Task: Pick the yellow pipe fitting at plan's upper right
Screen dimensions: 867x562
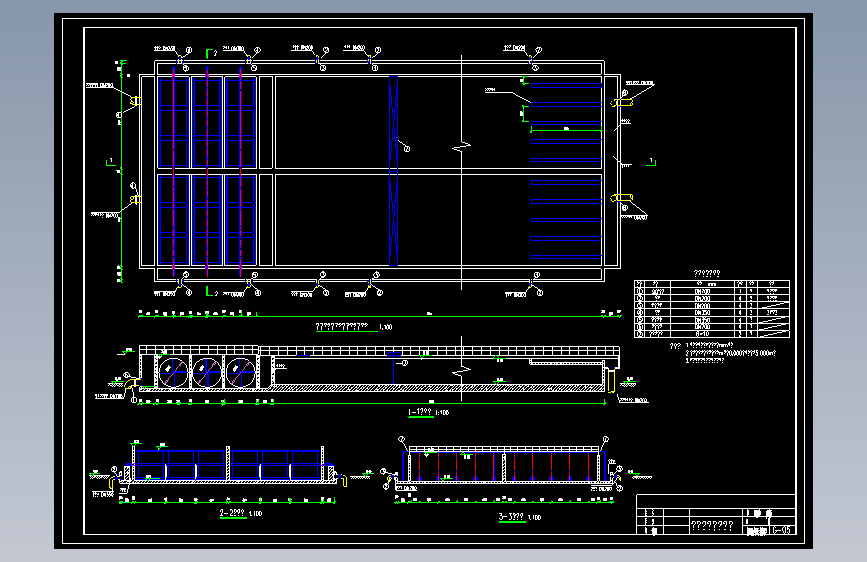Action: tap(621, 102)
